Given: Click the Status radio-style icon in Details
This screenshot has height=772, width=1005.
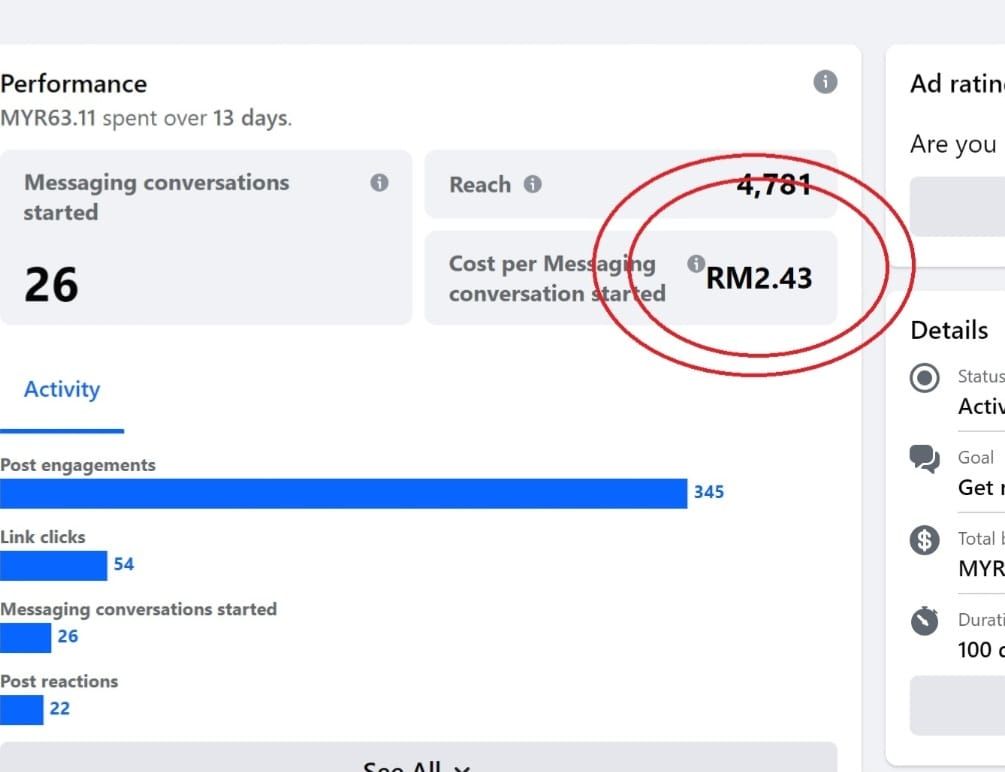Looking at the screenshot, I should [924, 378].
